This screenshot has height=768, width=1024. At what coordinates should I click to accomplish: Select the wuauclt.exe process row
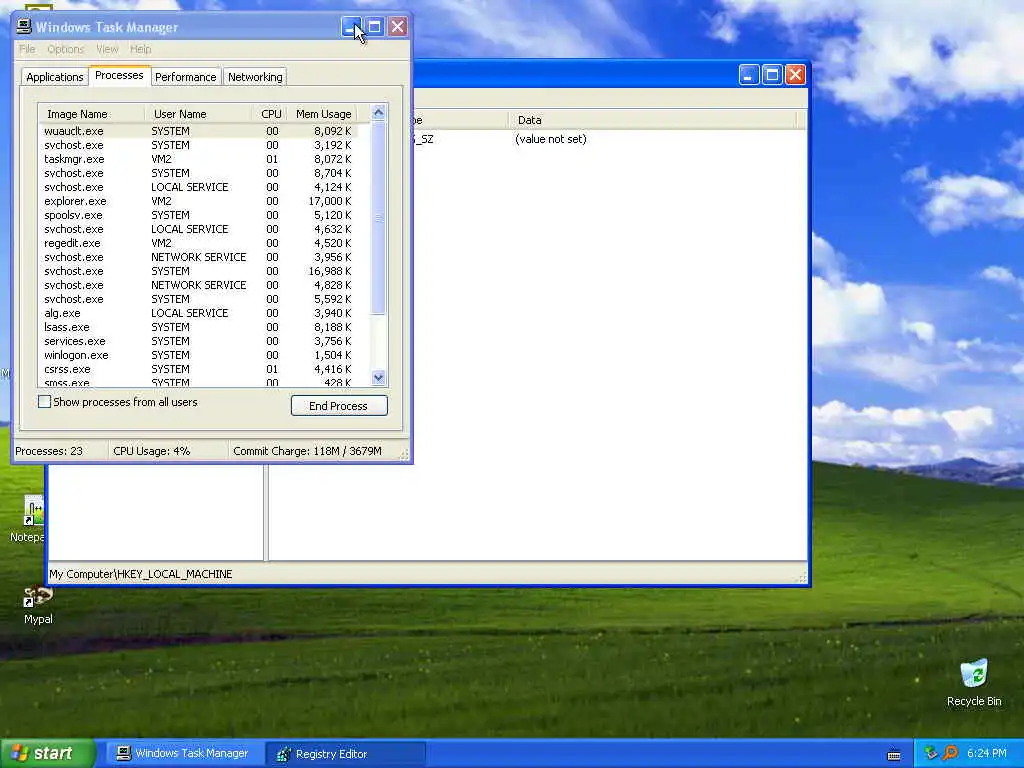199,131
